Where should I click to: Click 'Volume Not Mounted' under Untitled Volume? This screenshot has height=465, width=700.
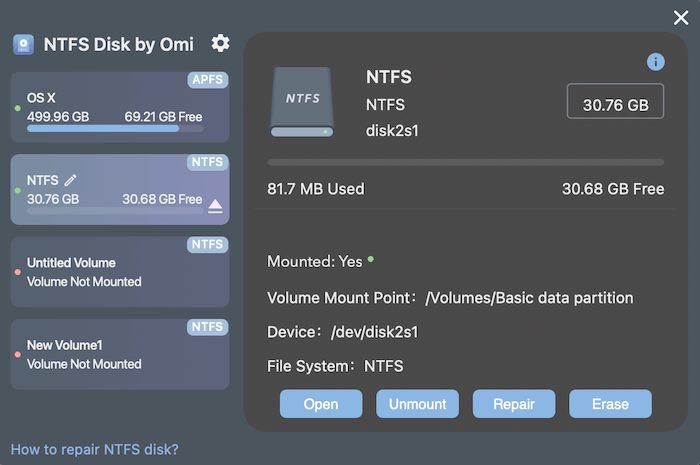[x=84, y=282]
